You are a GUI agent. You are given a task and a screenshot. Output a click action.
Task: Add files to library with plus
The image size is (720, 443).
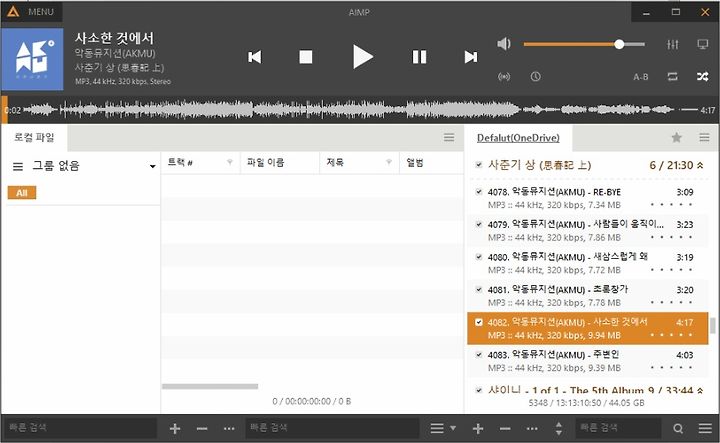pyautogui.click(x=175, y=429)
